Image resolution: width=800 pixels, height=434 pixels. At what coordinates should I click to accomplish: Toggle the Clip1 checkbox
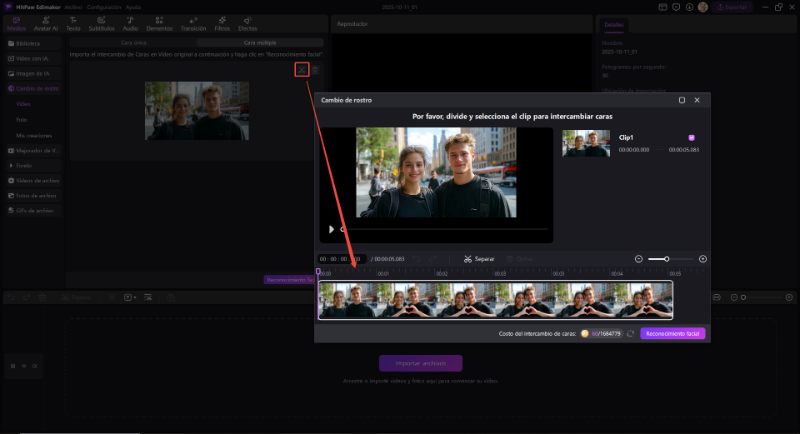691,138
